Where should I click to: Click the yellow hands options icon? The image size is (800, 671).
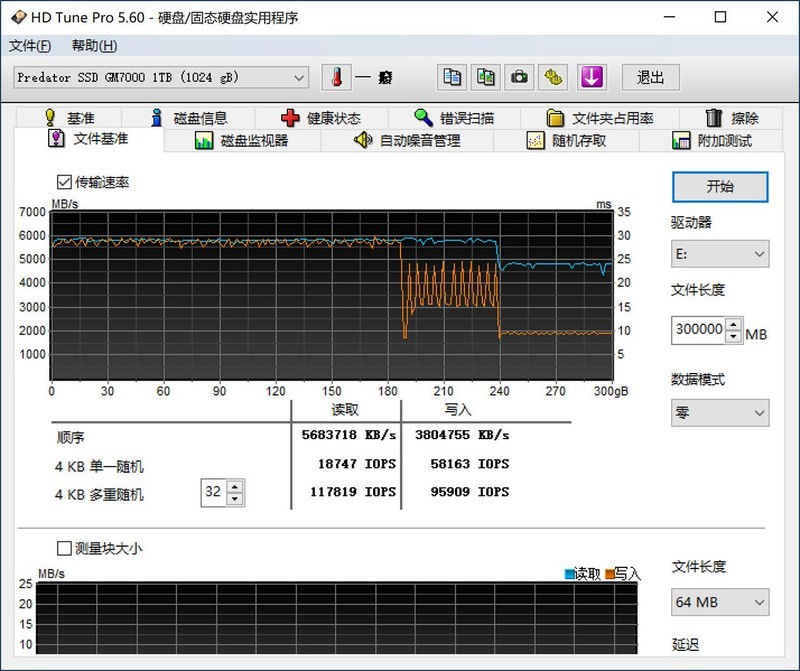553,77
